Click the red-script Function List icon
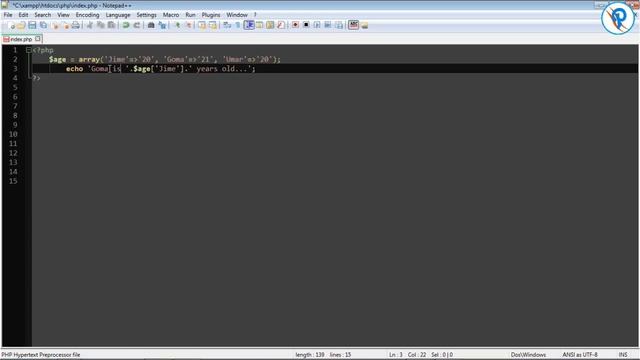The height and width of the screenshot is (360, 640). [280, 25]
